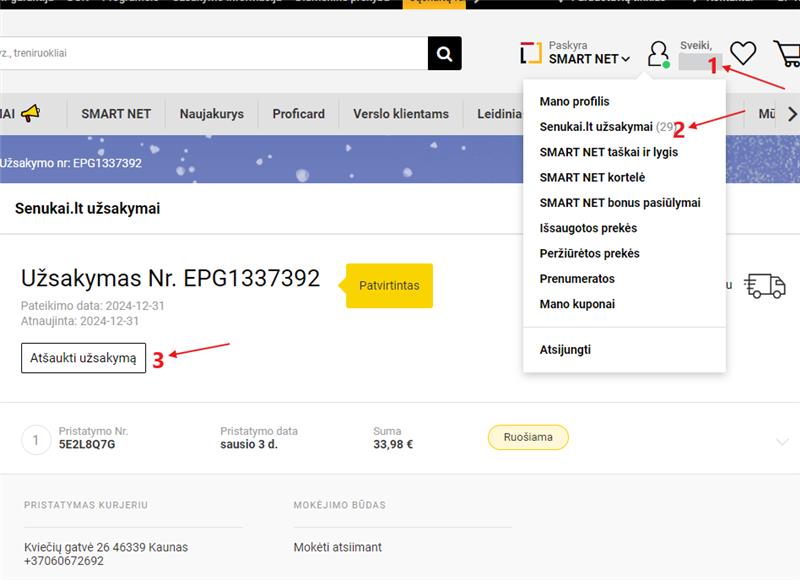Click the user account profile icon
This screenshot has width=800, height=580.
tap(659, 54)
